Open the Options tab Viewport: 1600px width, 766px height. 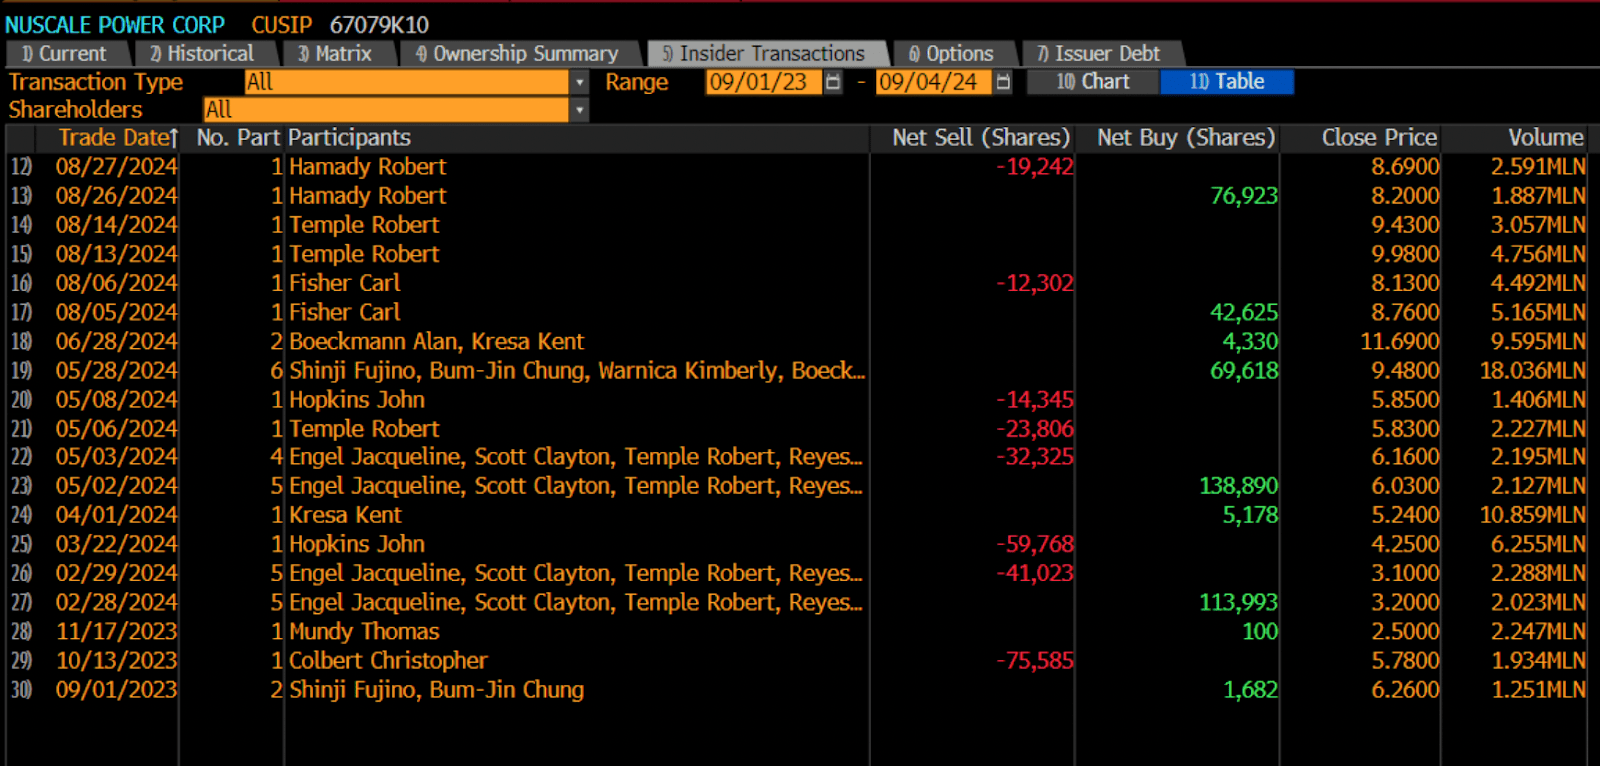[952, 54]
